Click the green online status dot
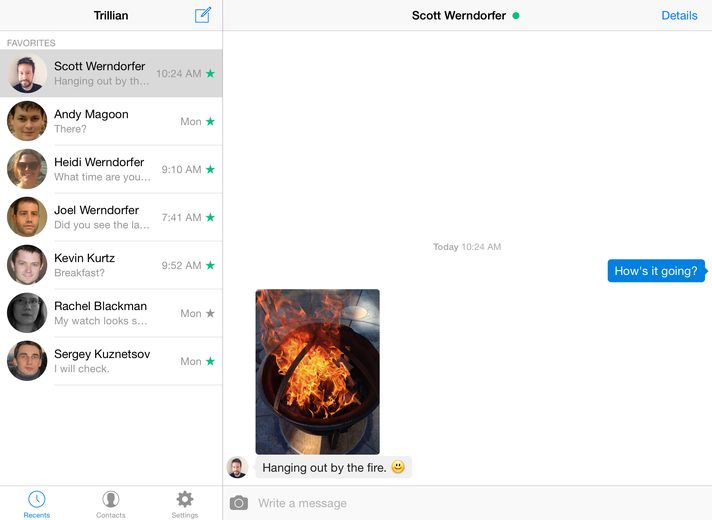712x520 pixels. coord(516,15)
